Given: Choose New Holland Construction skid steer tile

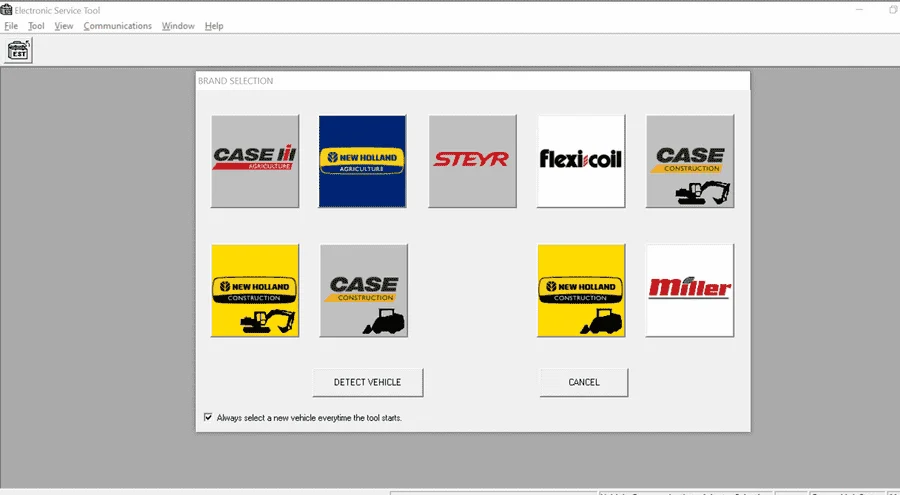Looking at the screenshot, I should click(581, 290).
